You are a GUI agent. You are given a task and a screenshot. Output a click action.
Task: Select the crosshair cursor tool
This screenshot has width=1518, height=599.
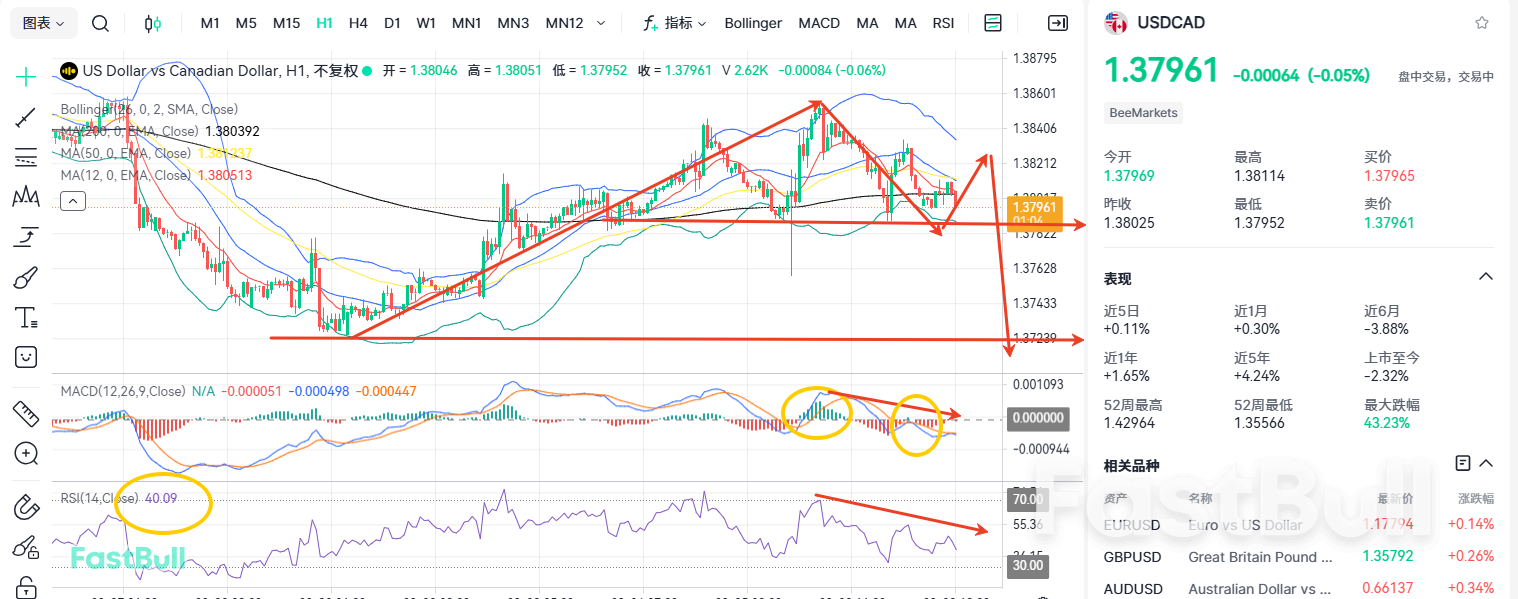click(25, 77)
